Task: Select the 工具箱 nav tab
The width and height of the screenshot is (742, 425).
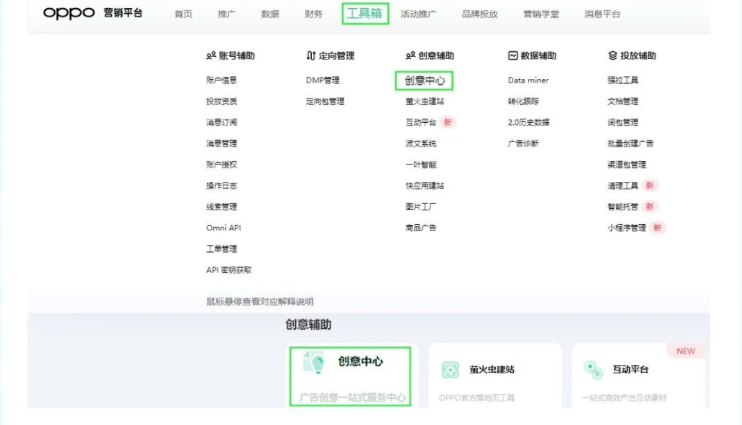Action: 365,14
